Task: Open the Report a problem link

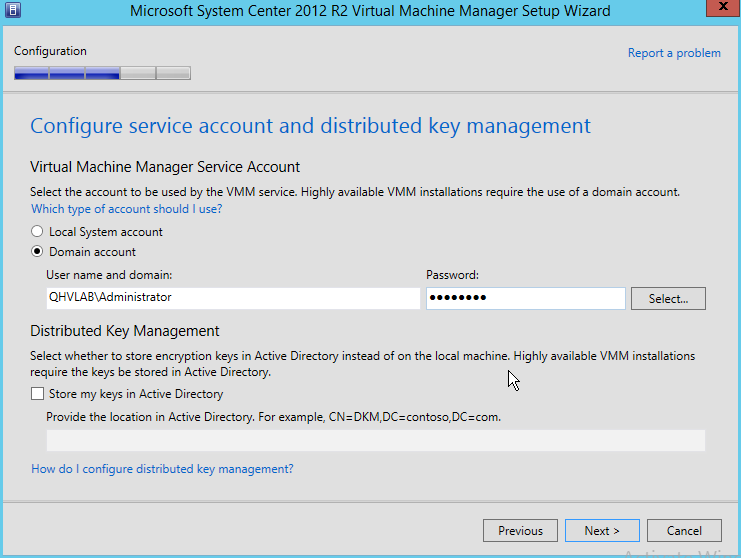Action: tap(673, 53)
